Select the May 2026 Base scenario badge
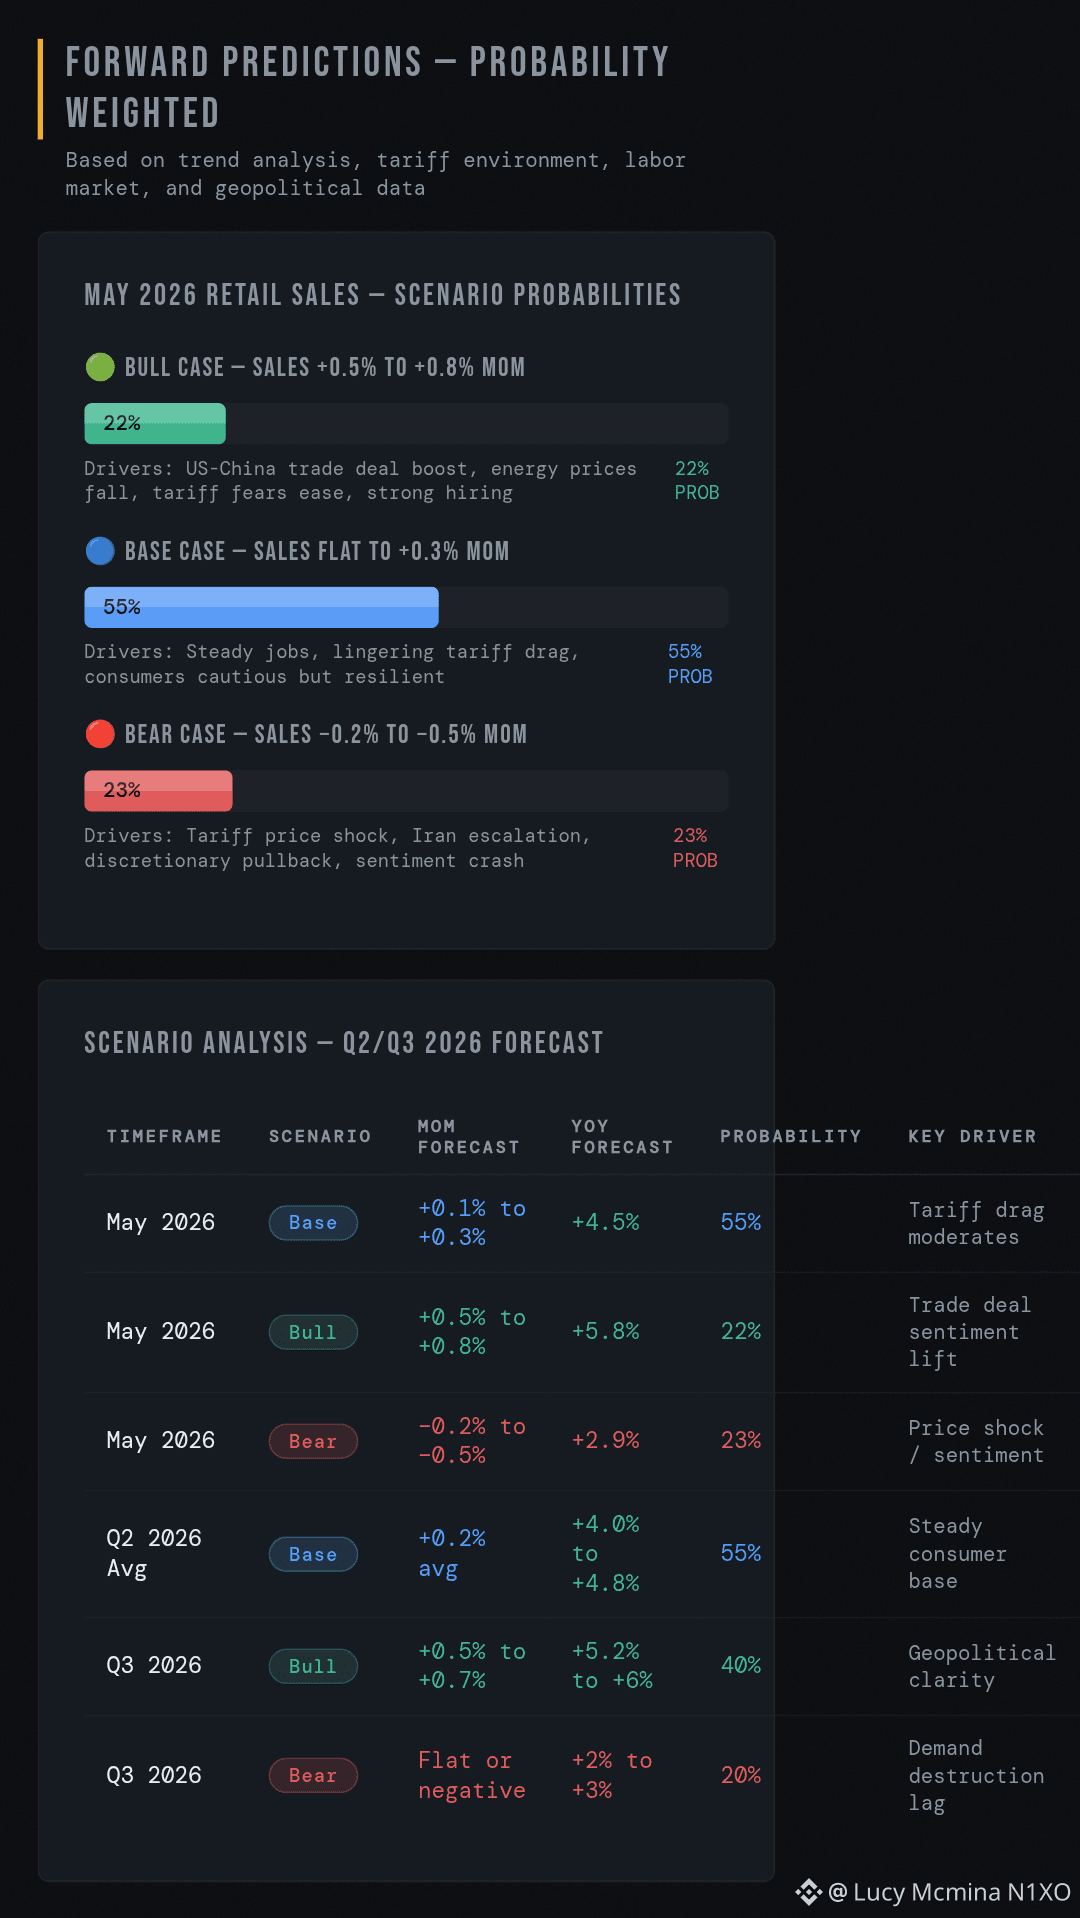The image size is (1080, 1918). point(313,1222)
